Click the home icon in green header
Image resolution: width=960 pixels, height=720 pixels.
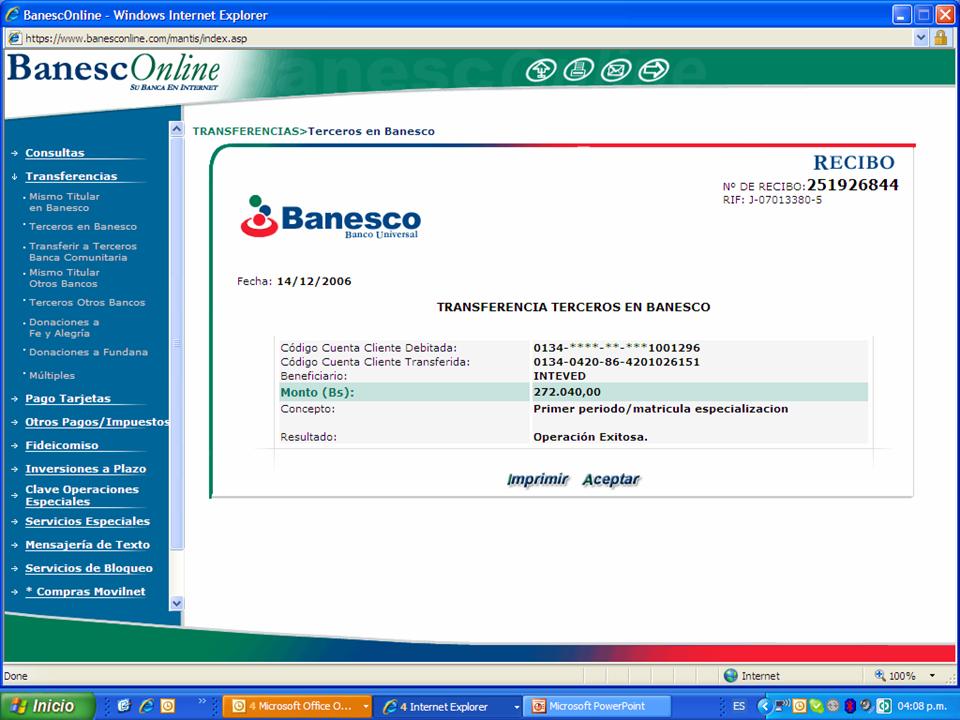point(541,70)
